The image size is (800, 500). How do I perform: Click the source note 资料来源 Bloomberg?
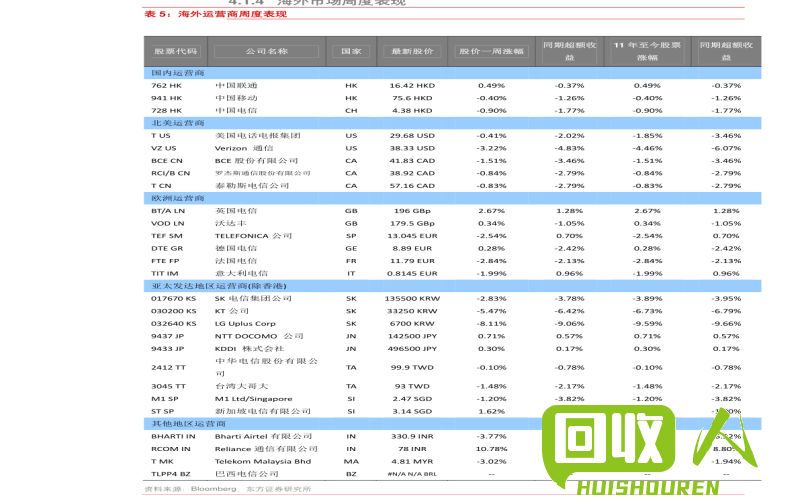[x=228, y=489]
